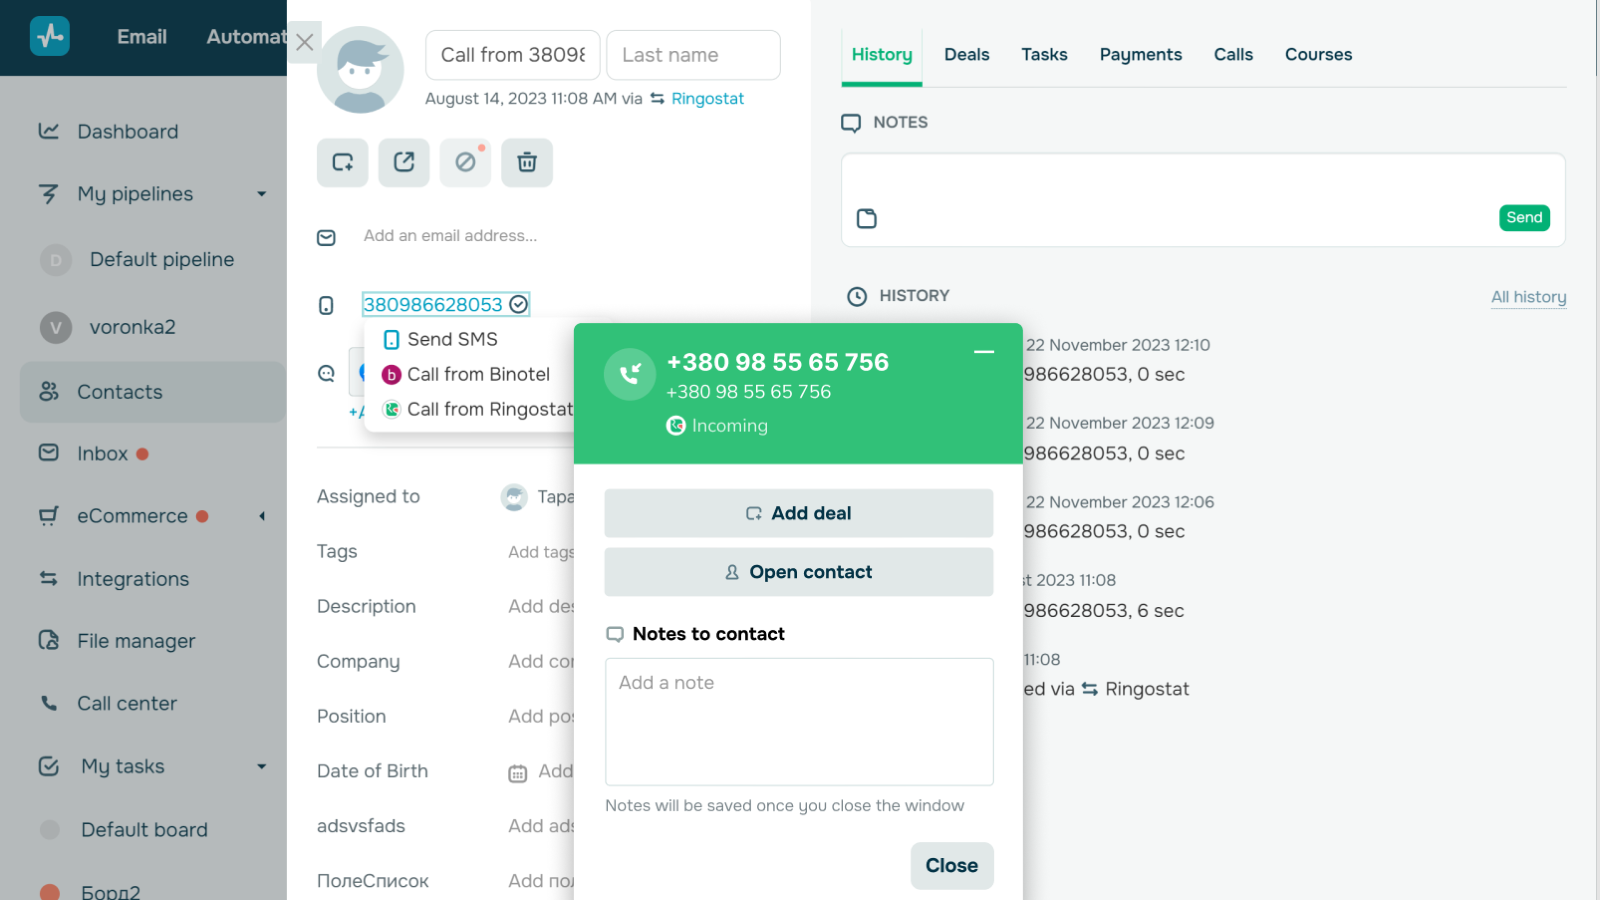Screen dimensions: 1600x900
Task: Click the add deal icon under avatar
Action: 343,163
